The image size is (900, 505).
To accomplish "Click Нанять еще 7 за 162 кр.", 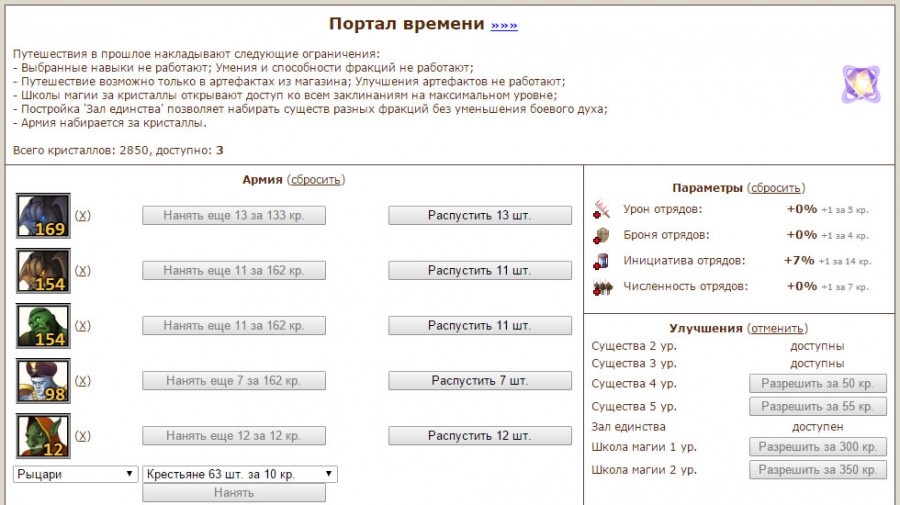I will [x=234, y=380].
